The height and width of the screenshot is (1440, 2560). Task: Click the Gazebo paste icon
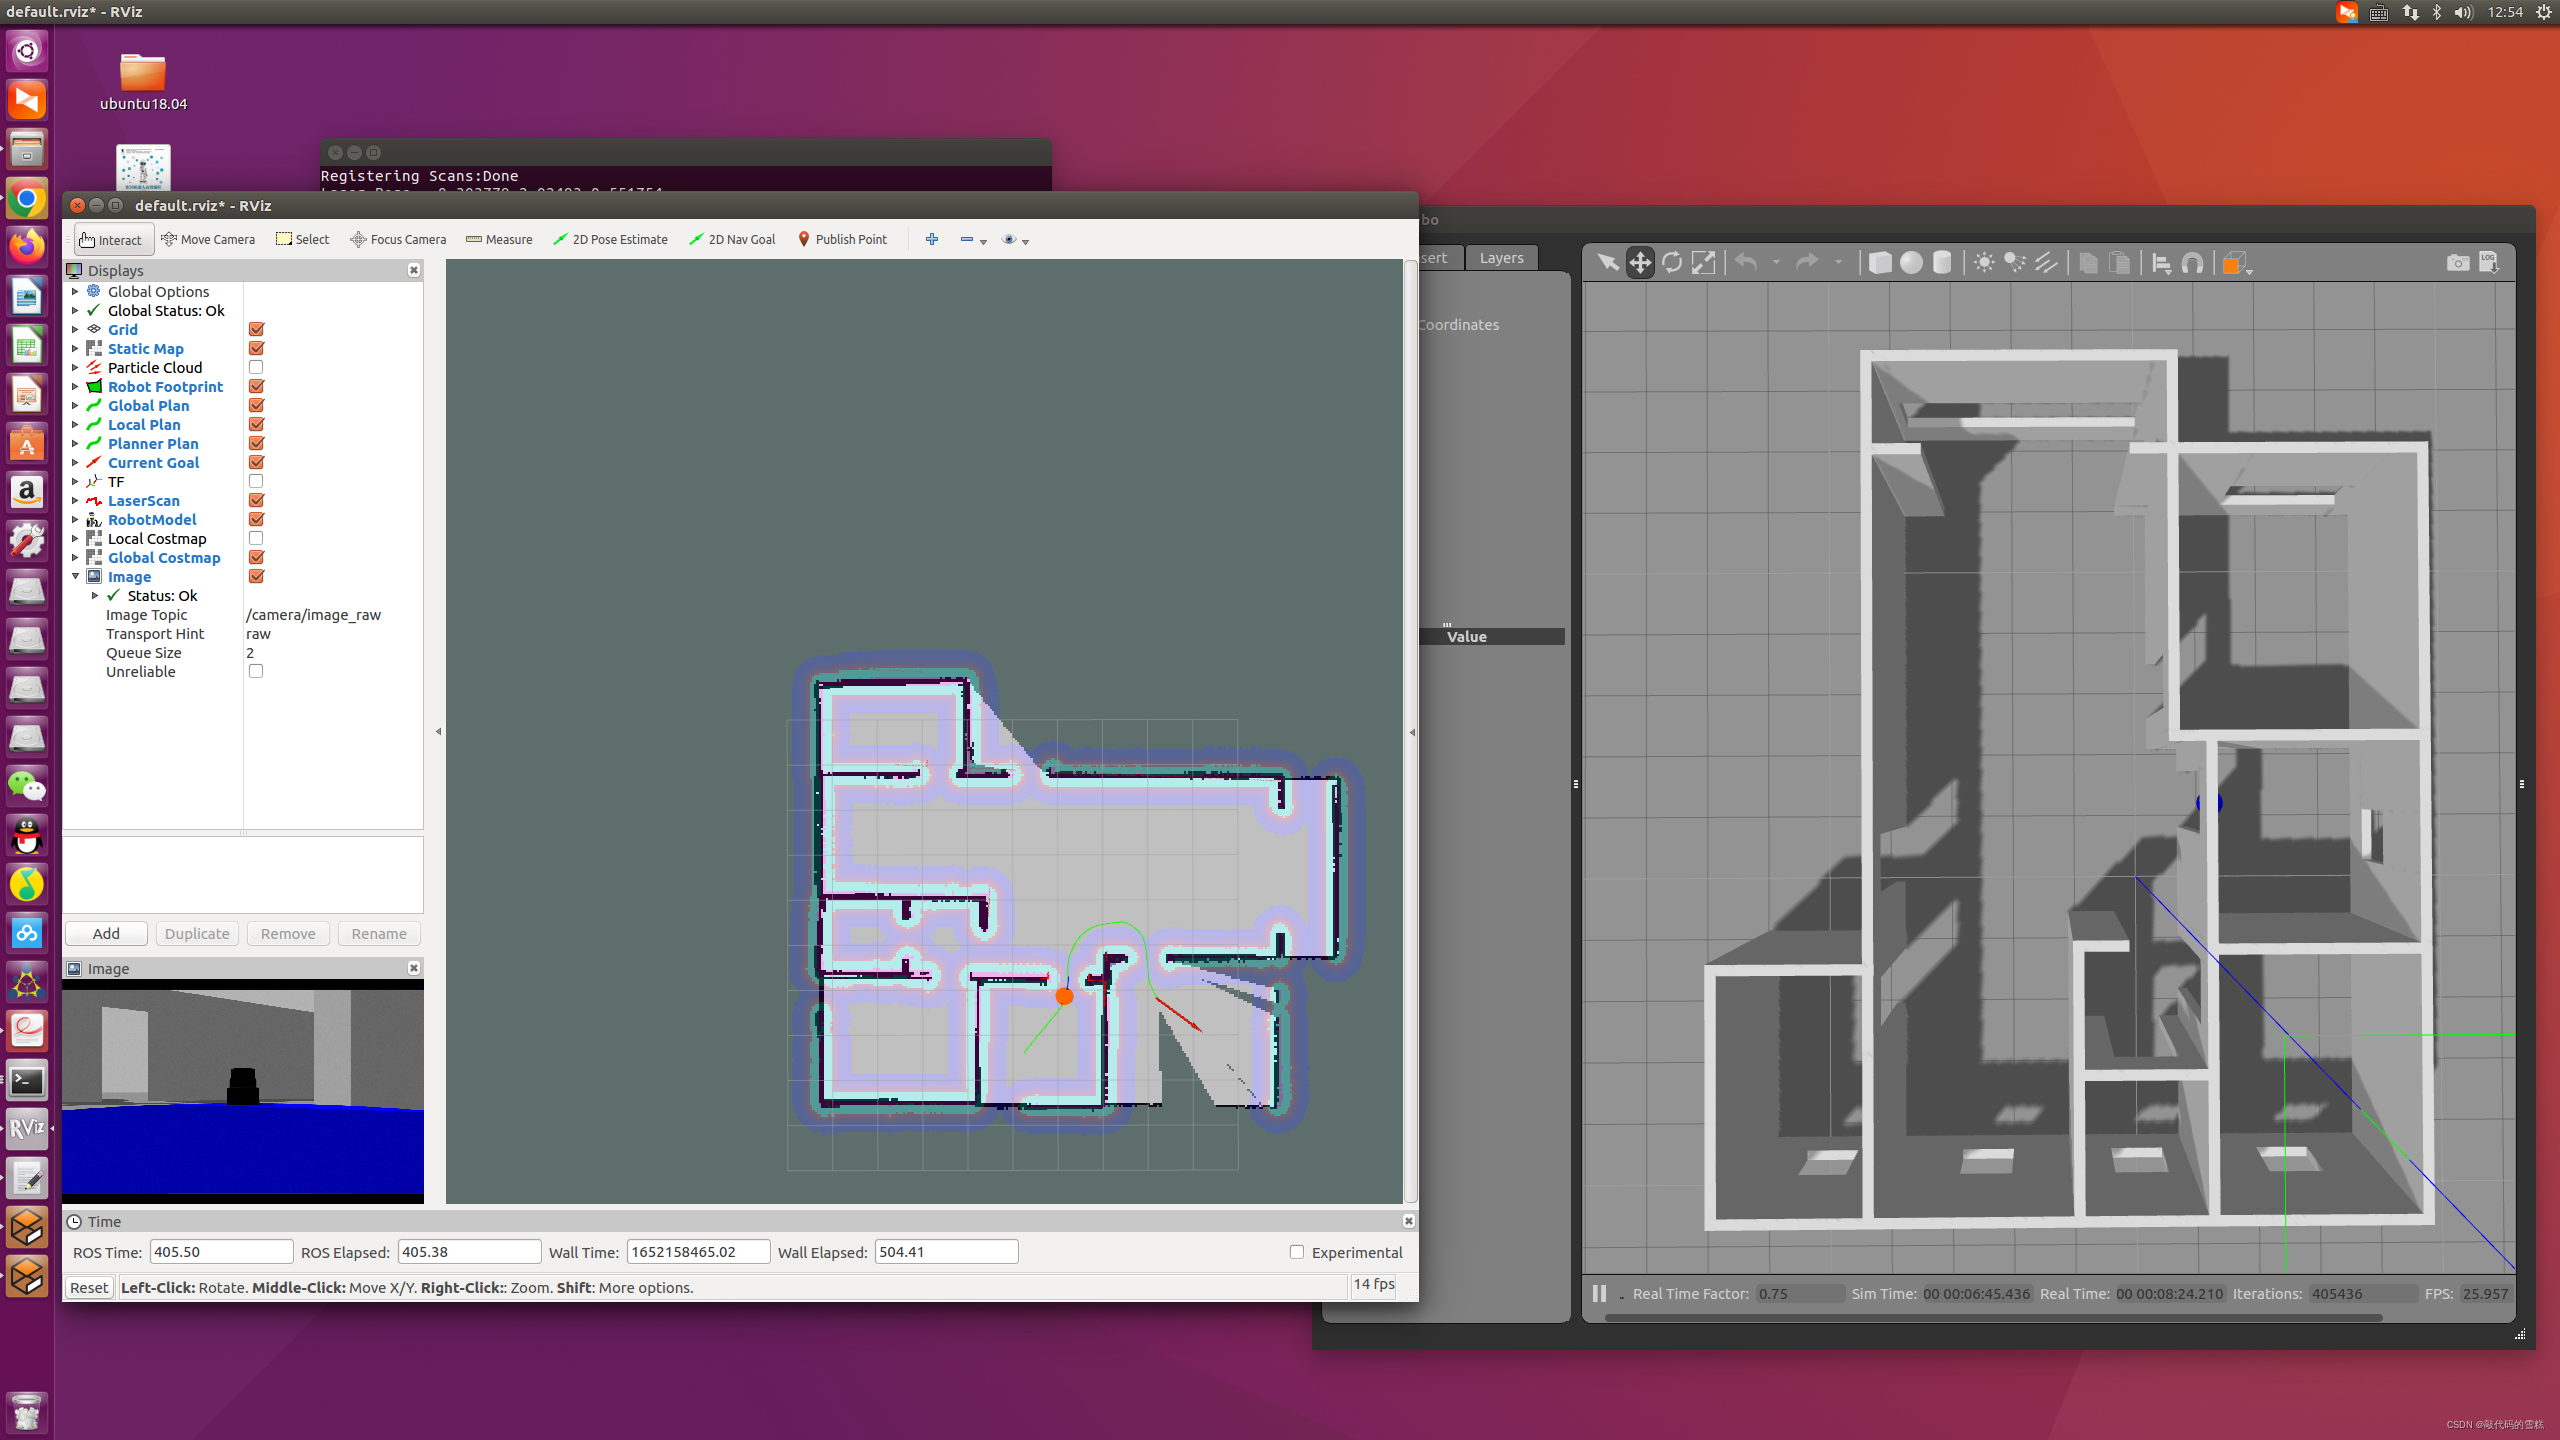2119,263
